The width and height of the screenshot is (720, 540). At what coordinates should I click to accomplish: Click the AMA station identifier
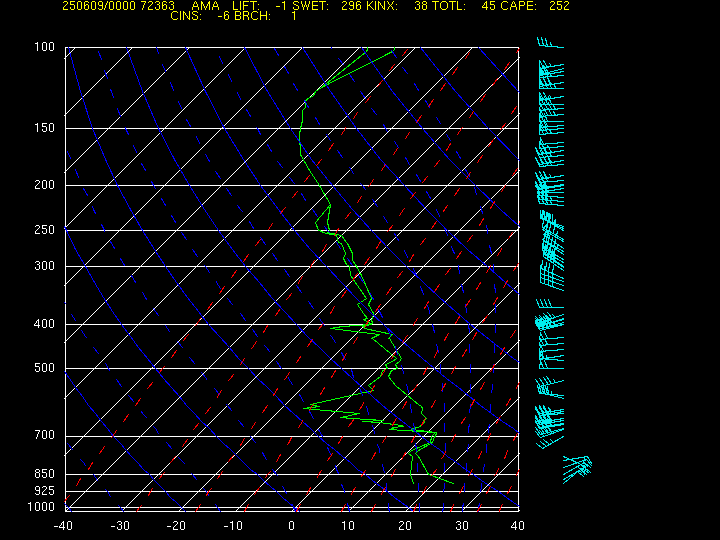click(205, 6)
